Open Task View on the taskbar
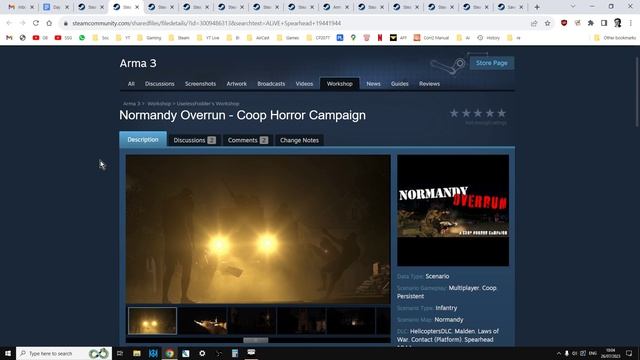This screenshot has height=360, width=640. coord(120,353)
